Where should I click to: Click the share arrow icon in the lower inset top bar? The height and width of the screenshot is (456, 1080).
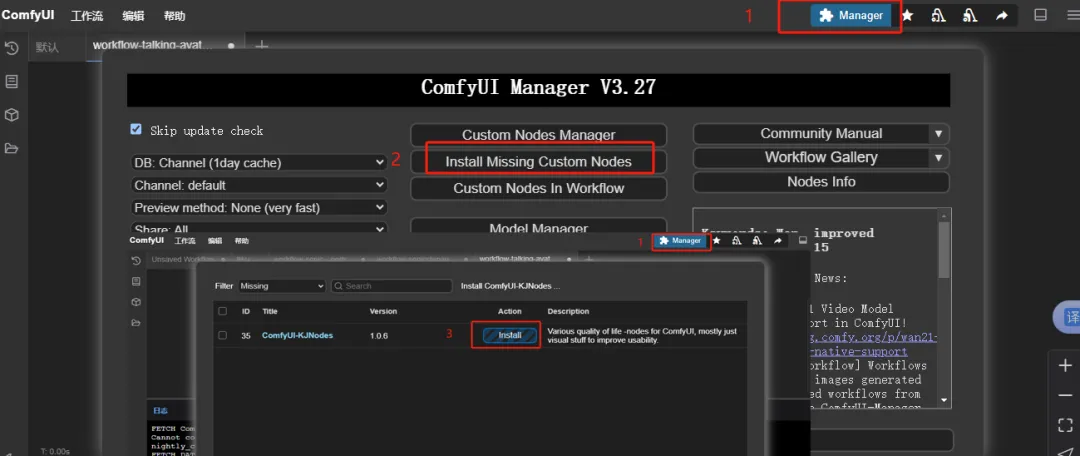tap(778, 240)
